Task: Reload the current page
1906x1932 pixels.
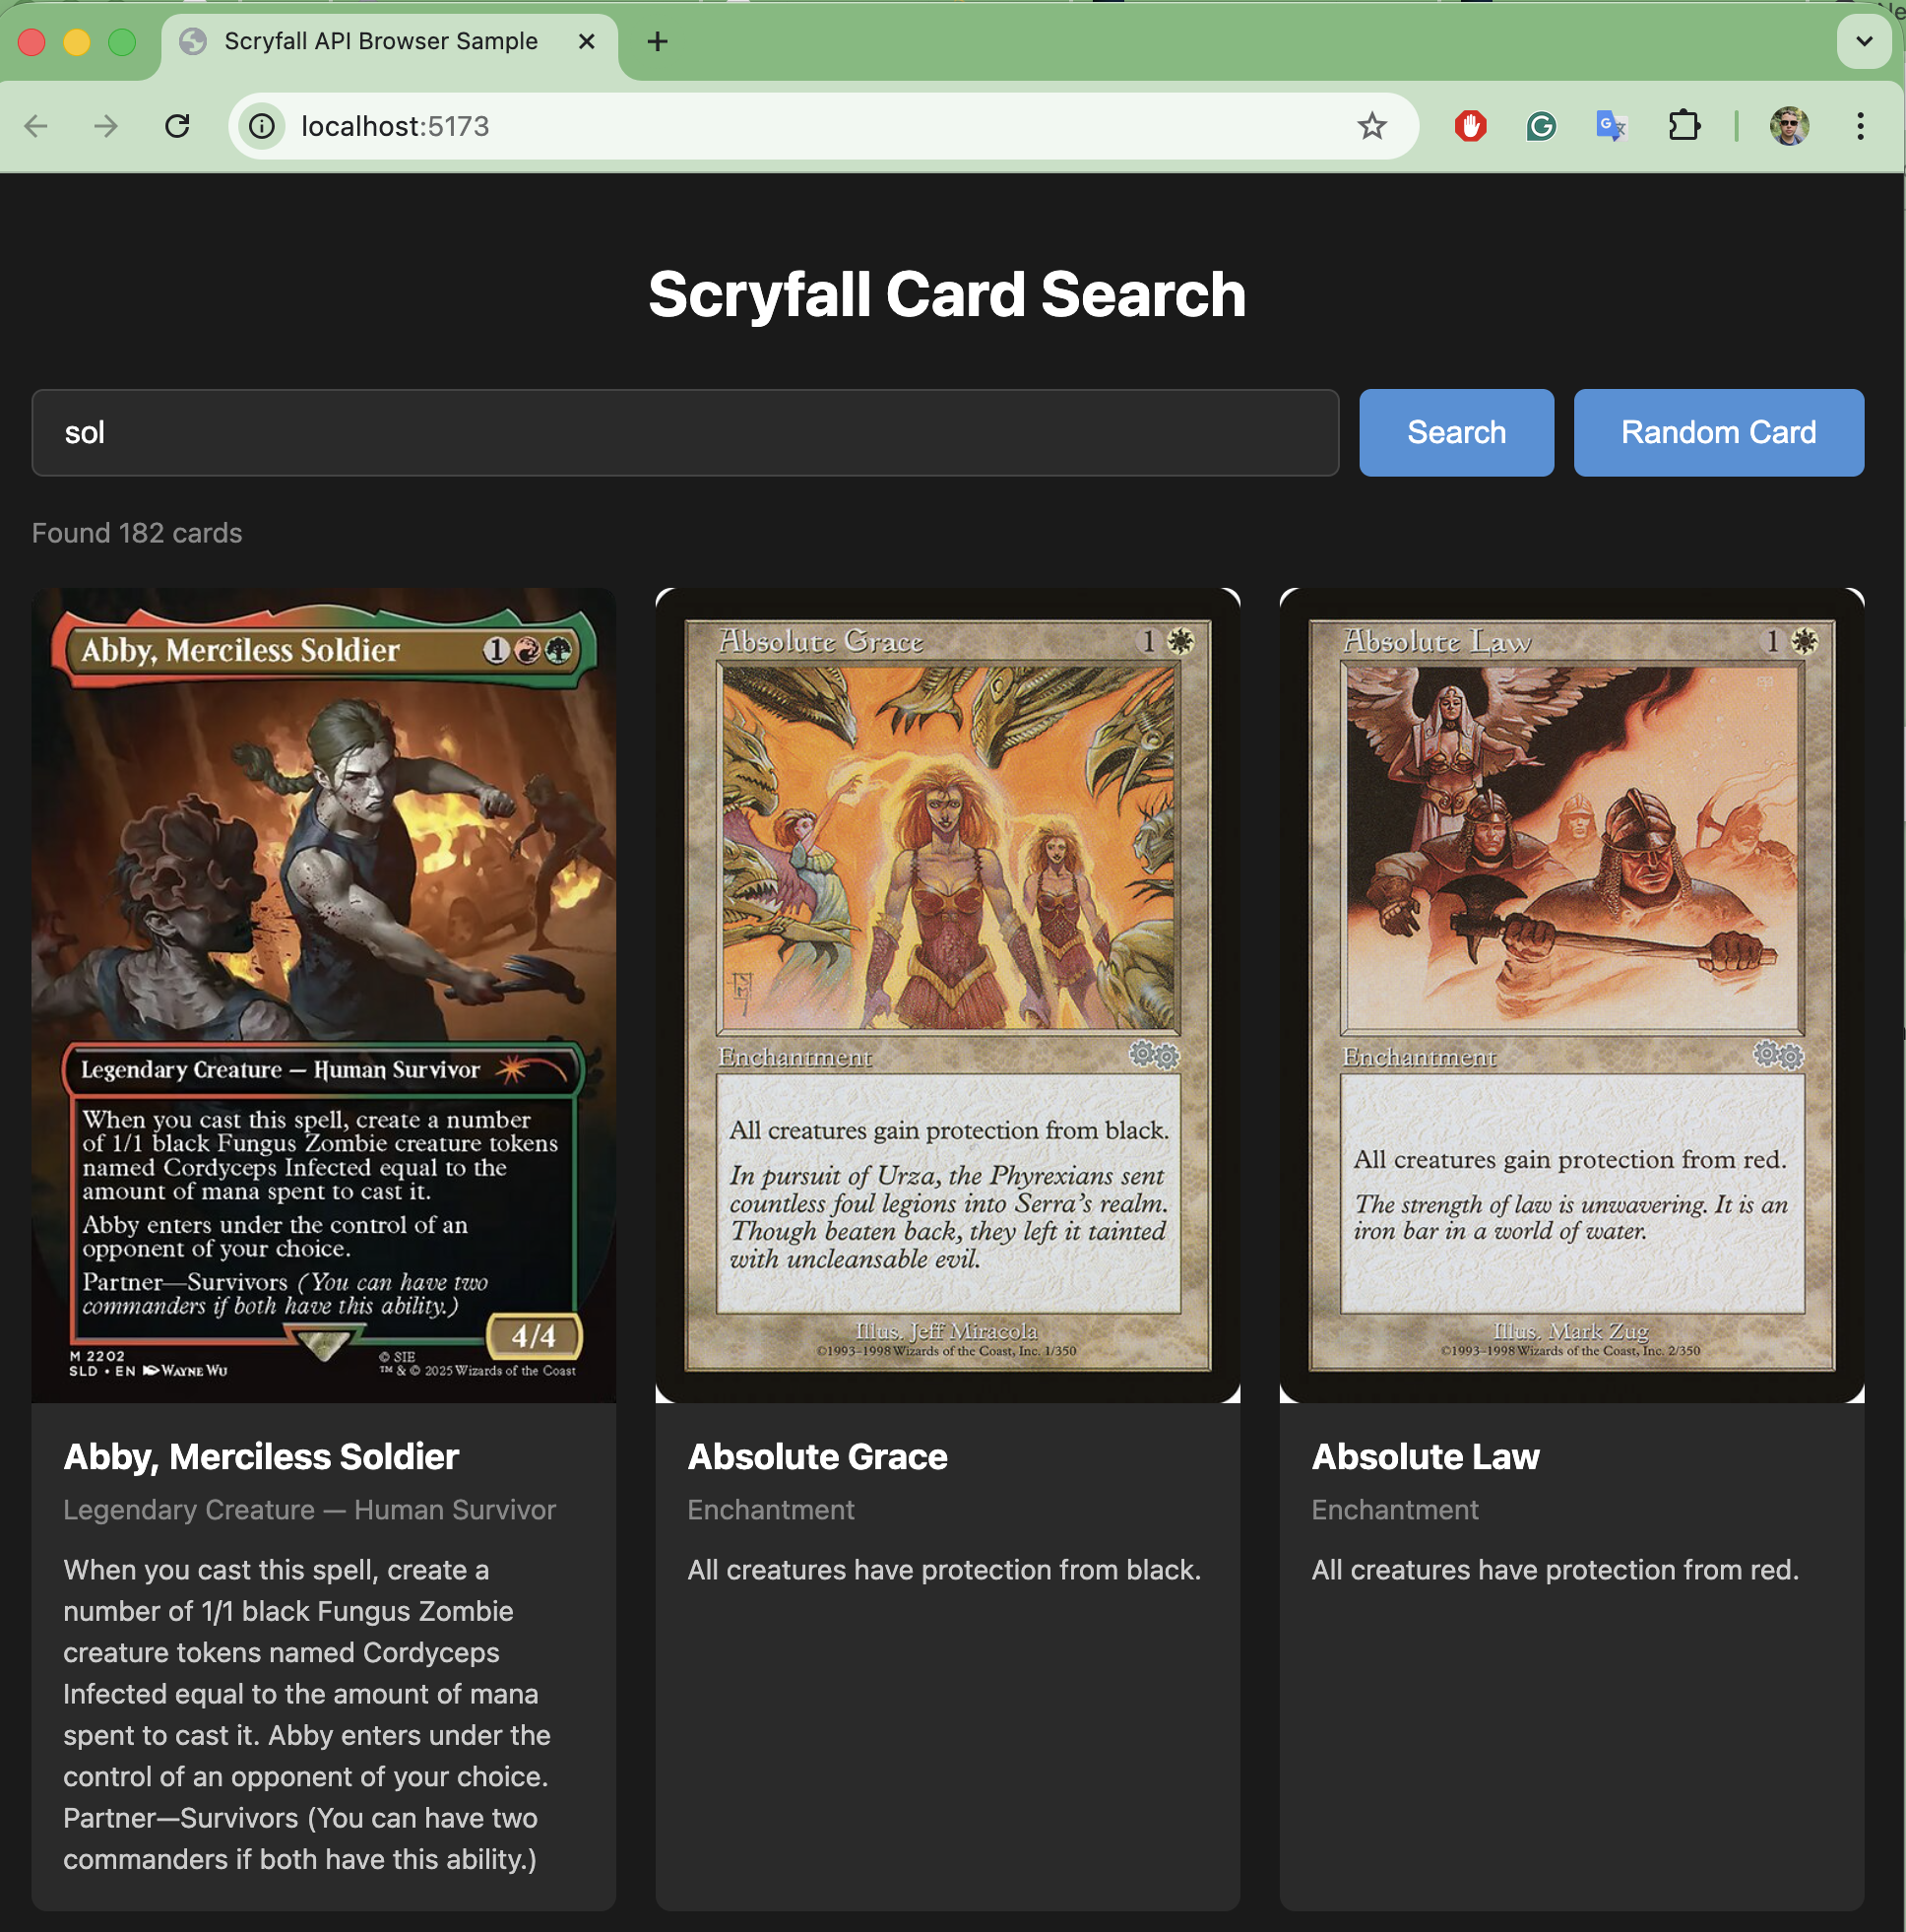Action: coord(178,125)
